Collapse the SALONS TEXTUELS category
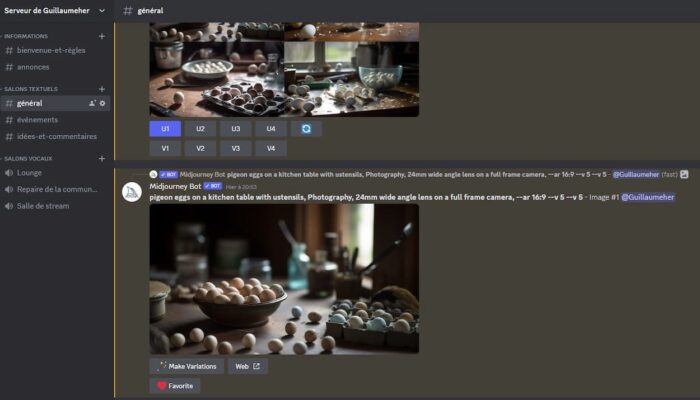The width and height of the screenshot is (700, 400). tap(30, 89)
